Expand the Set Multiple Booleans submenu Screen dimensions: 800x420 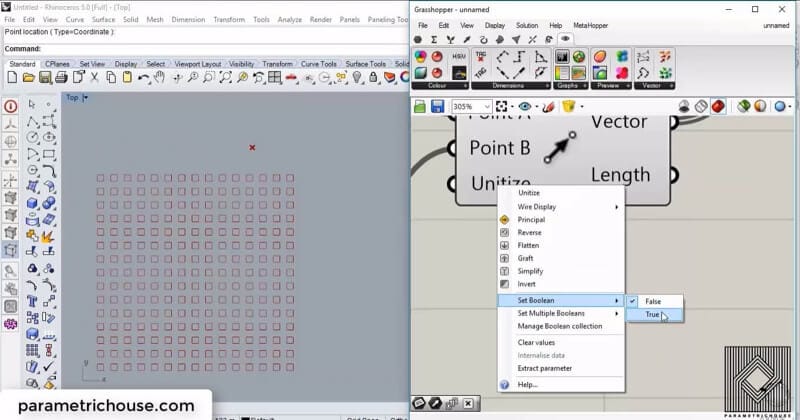click(x=560, y=313)
